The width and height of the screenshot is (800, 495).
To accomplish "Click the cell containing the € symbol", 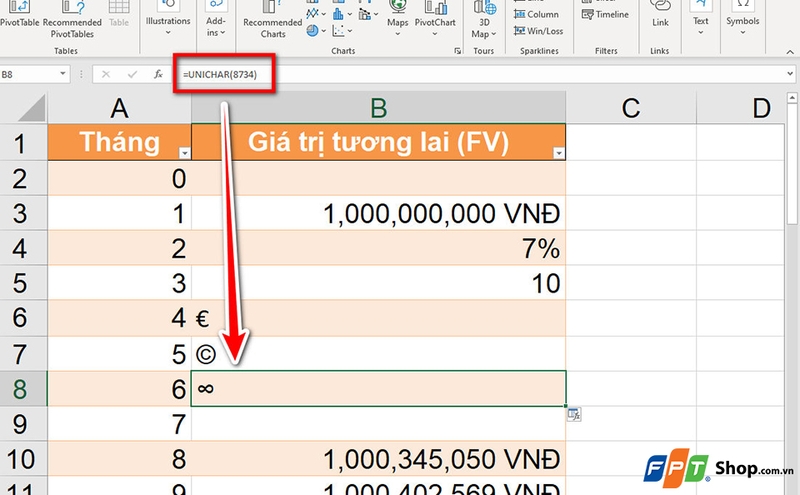I will tap(379, 317).
